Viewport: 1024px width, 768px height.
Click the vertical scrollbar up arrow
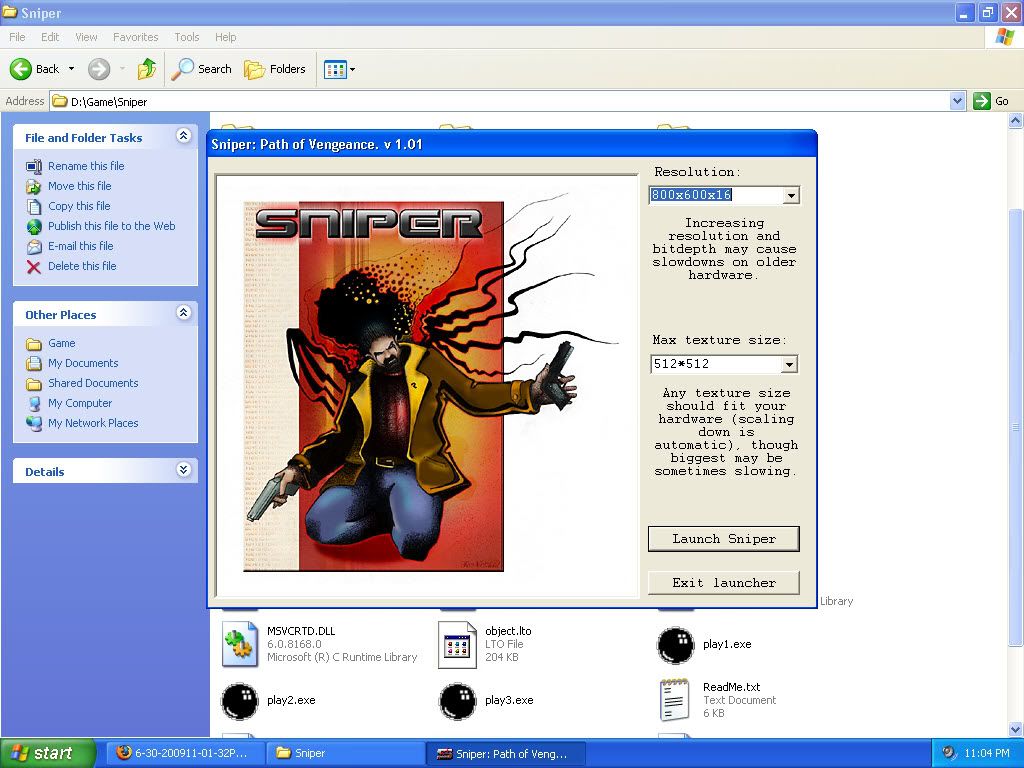point(1016,120)
